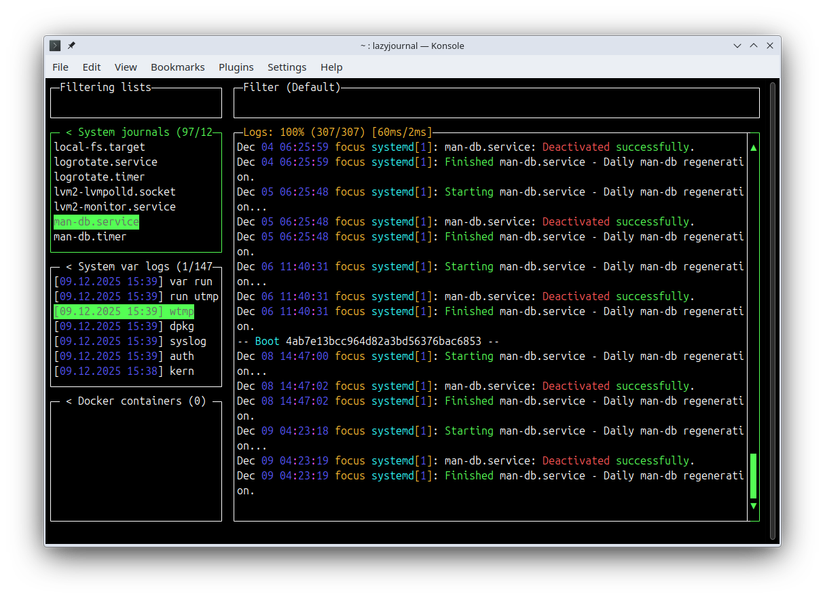Click the empty Docker containers panel
The height and width of the screenshot is (599, 825).
coord(136,460)
